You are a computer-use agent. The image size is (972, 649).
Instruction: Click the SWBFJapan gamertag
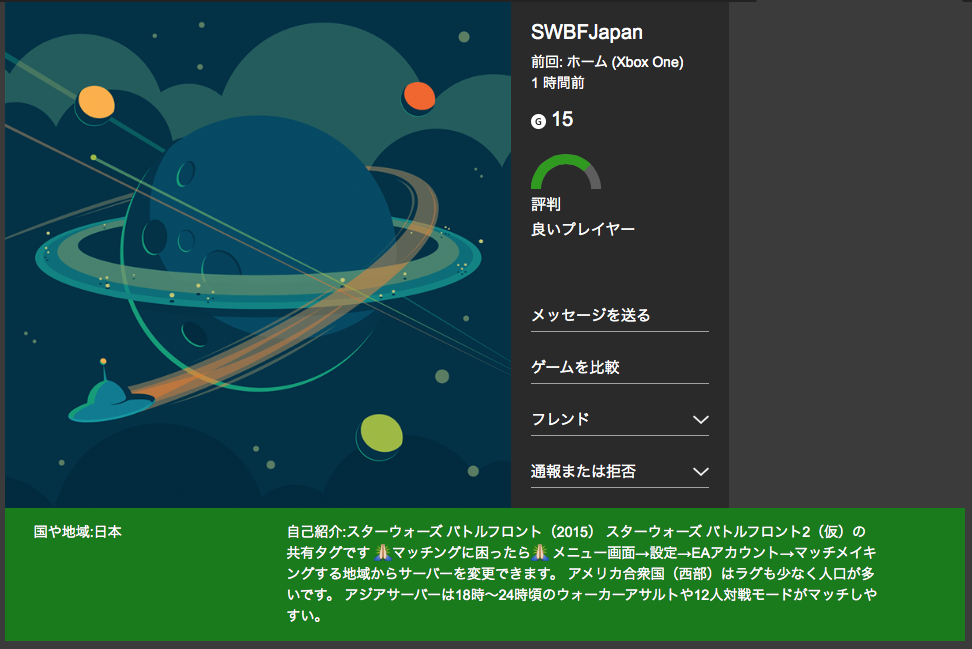click(586, 32)
